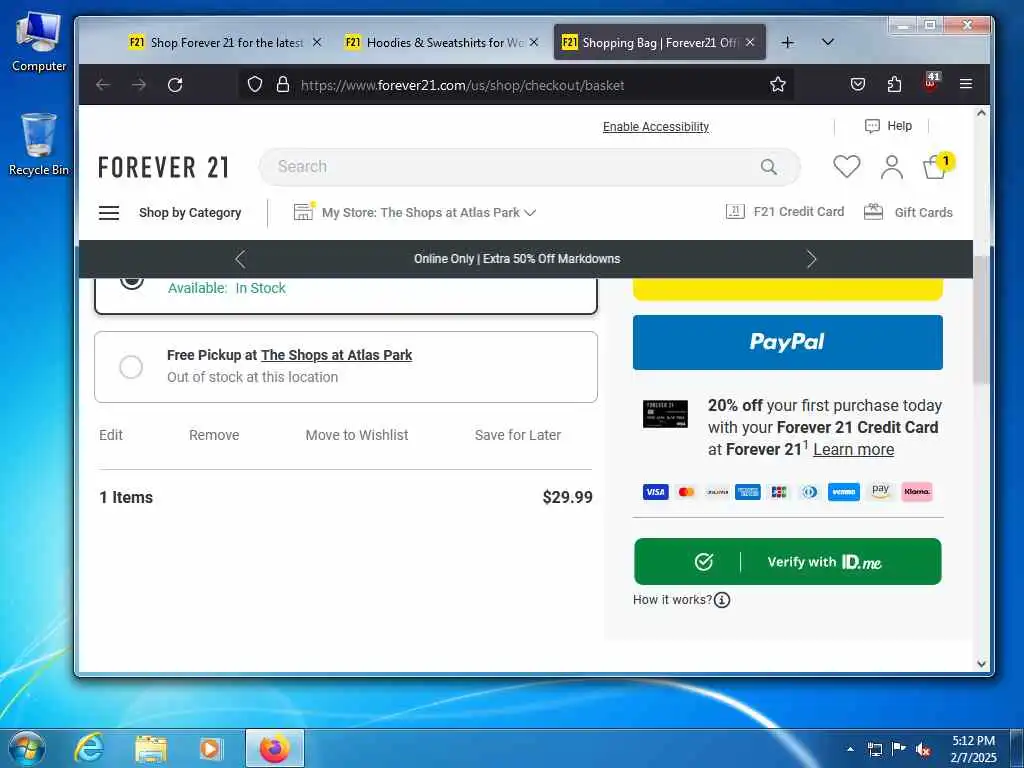Open Windows Start button
Image resolution: width=1024 pixels, height=768 pixels.
(26, 749)
